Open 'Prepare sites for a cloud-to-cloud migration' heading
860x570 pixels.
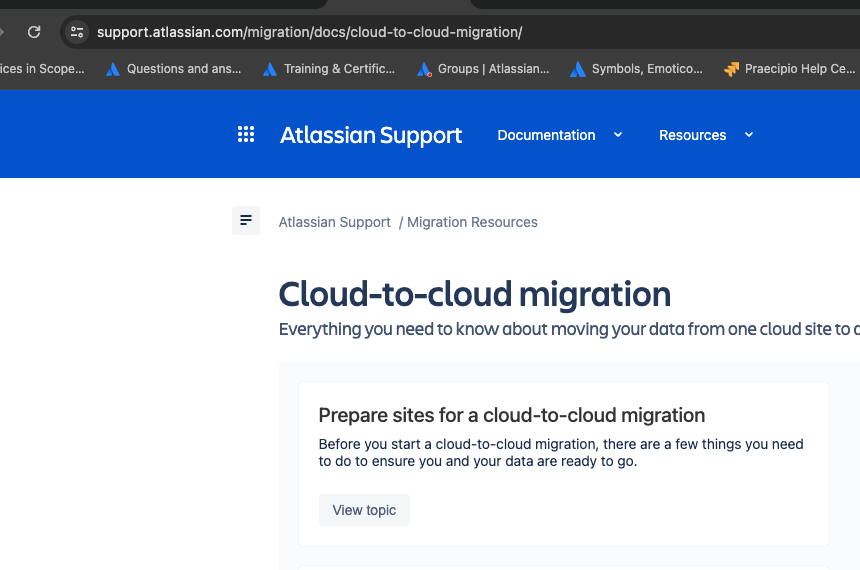tap(512, 415)
